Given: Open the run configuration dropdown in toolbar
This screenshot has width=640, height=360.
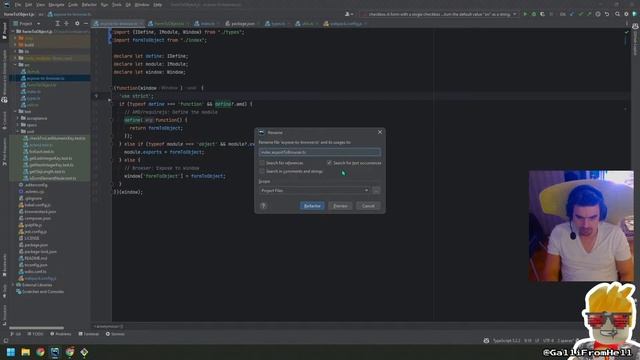Looking at the screenshot, I should coord(439,14).
